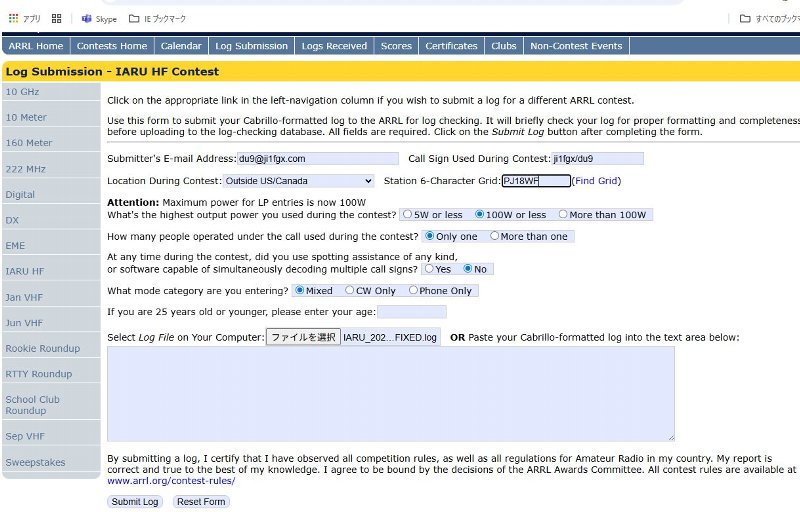
Task: Select 160 Meter contest in sidebar
Action: (29, 143)
